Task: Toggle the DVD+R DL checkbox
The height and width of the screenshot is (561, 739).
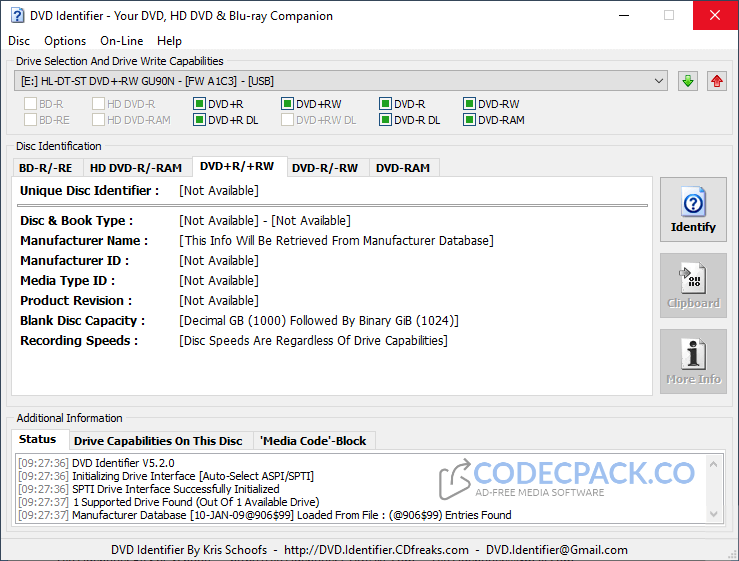Action: [x=199, y=120]
